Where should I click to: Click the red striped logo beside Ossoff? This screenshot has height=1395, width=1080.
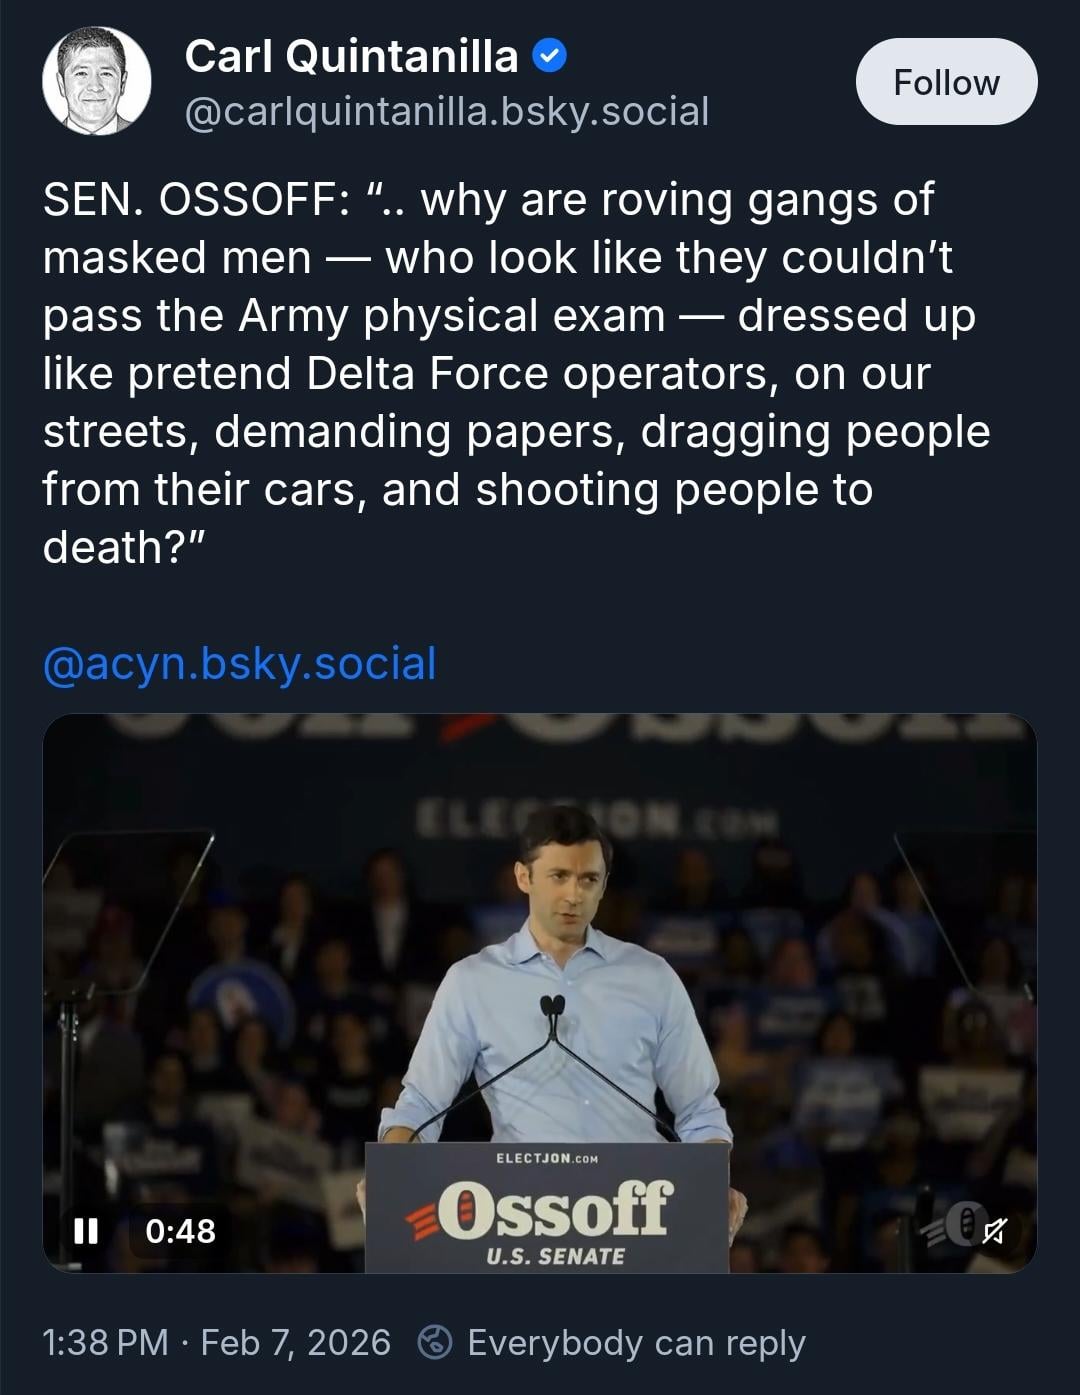[x=423, y=1212]
